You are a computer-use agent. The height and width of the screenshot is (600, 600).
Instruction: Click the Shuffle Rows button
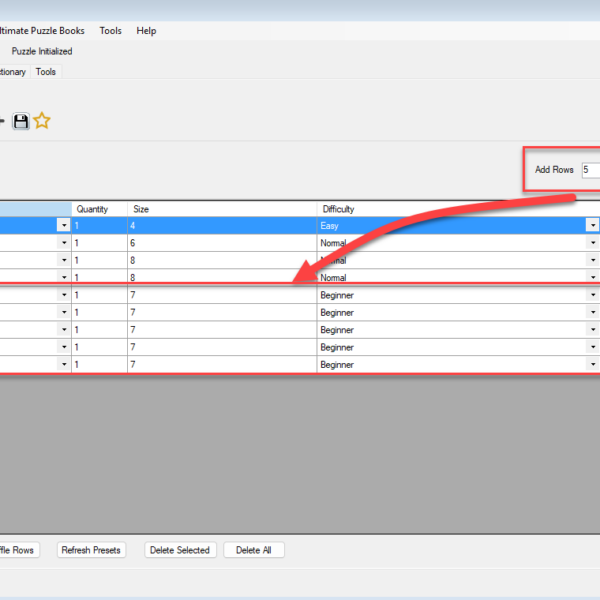click(x=18, y=550)
